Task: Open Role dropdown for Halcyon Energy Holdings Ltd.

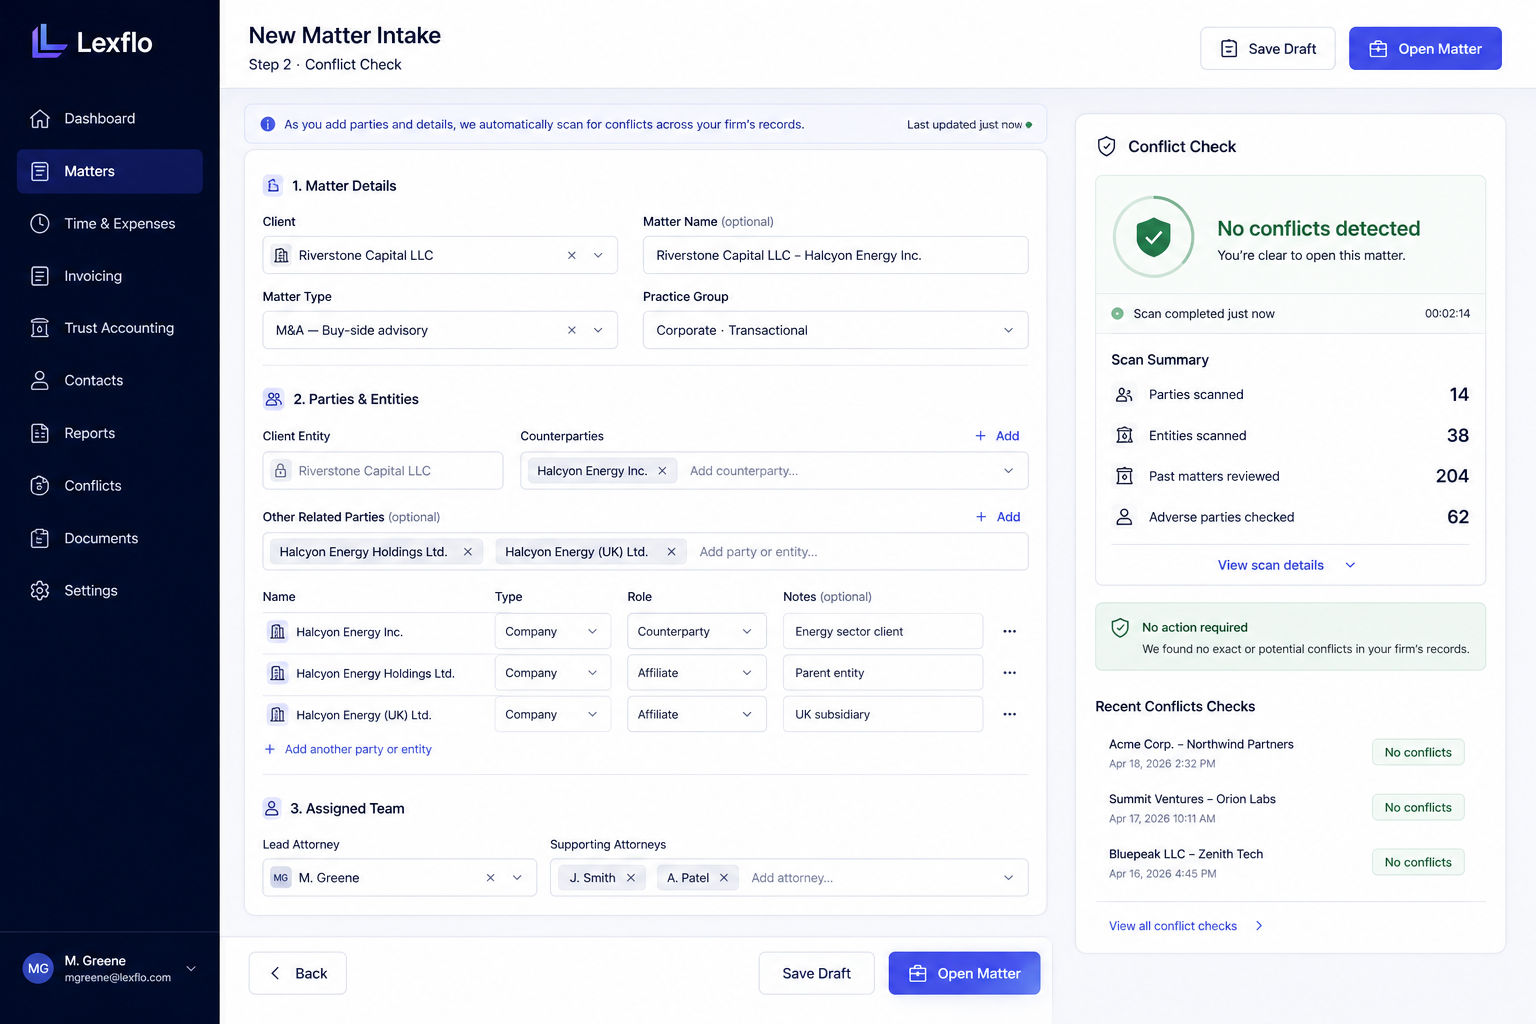Action: coord(697,673)
